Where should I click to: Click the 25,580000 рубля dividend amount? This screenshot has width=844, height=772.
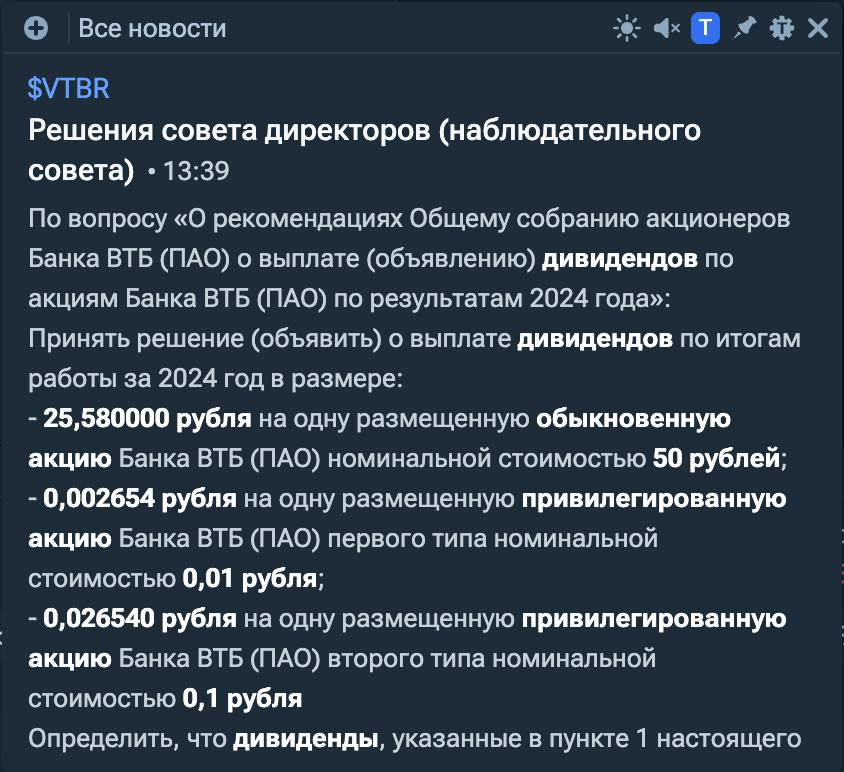click(x=139, y=418)
